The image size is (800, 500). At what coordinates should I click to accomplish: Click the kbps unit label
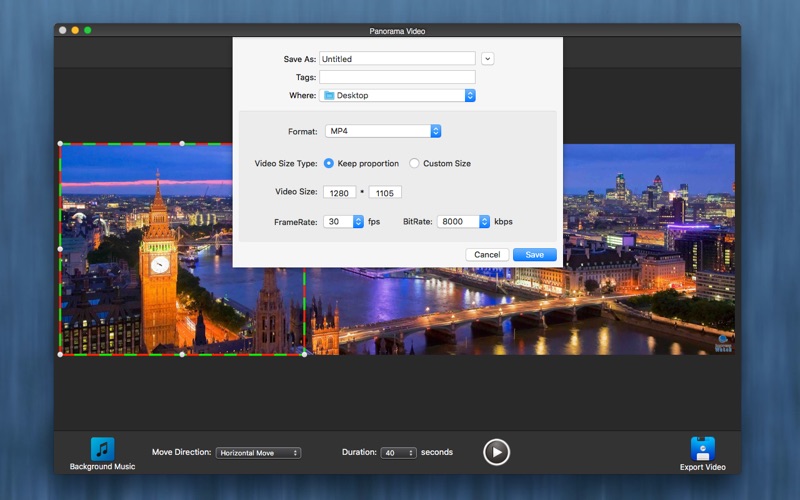click(503, 221)
